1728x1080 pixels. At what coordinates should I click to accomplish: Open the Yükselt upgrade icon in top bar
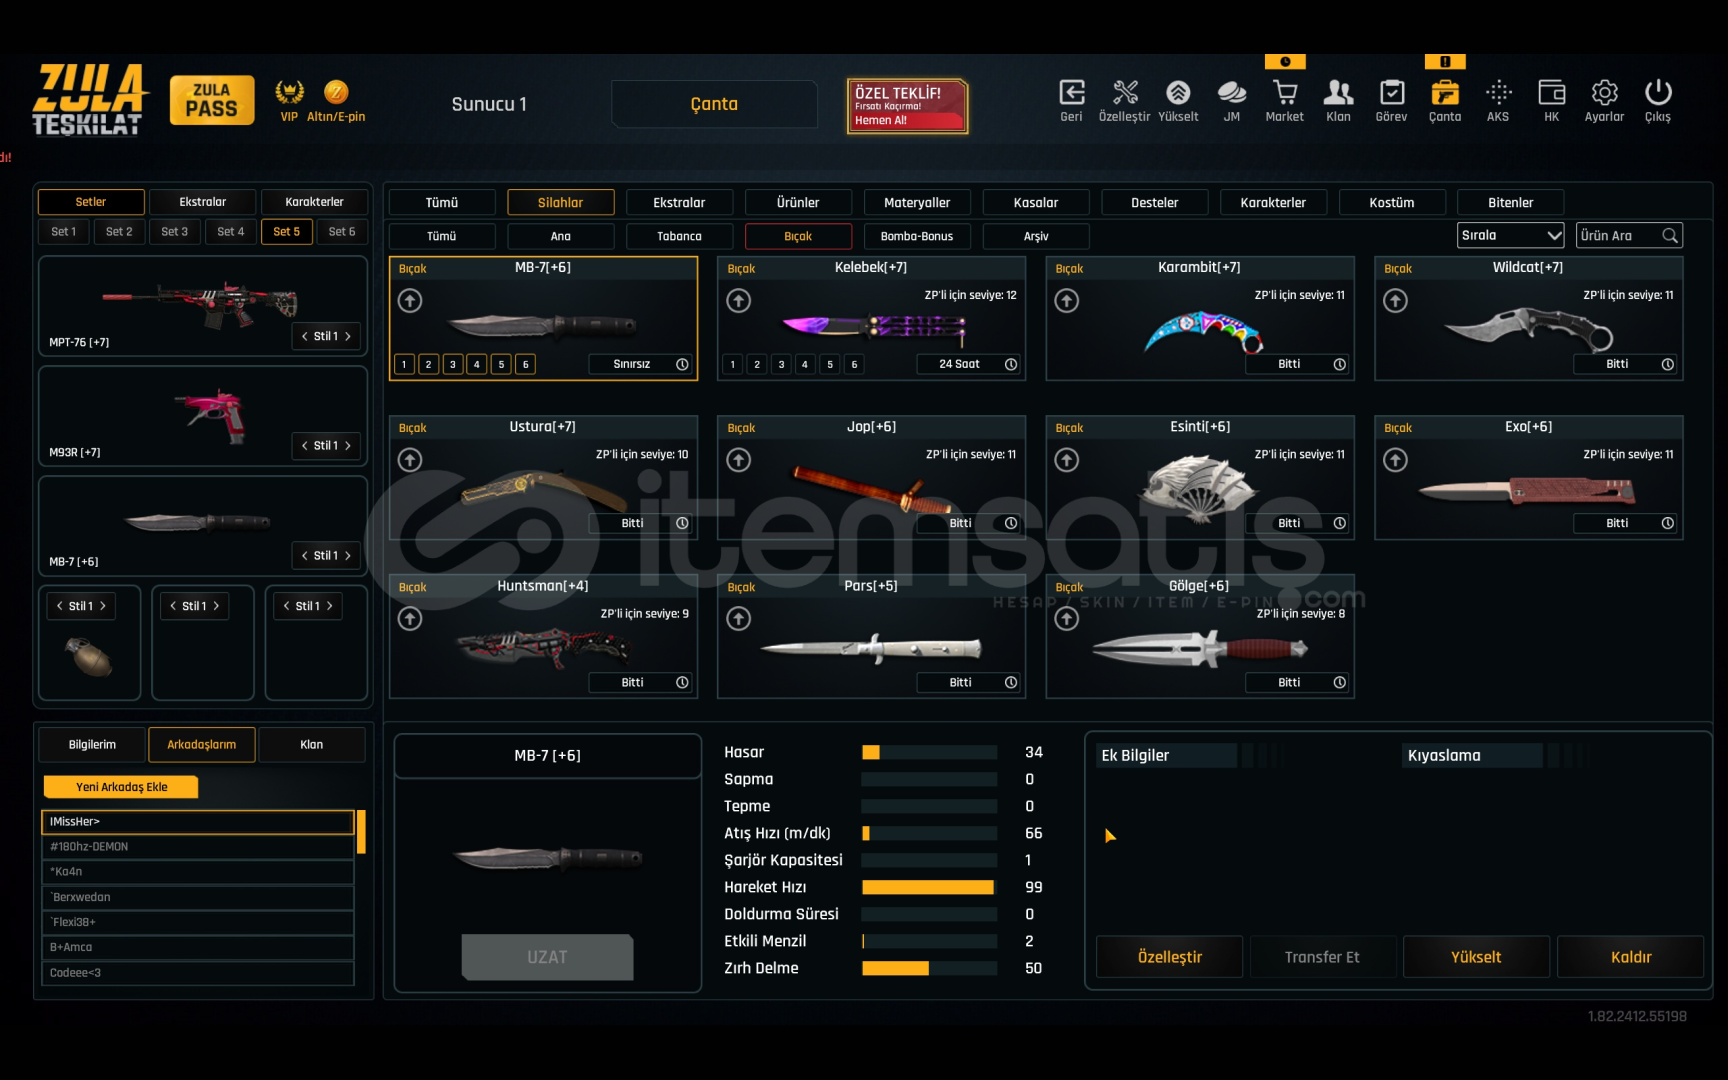tap(1178, 93)
